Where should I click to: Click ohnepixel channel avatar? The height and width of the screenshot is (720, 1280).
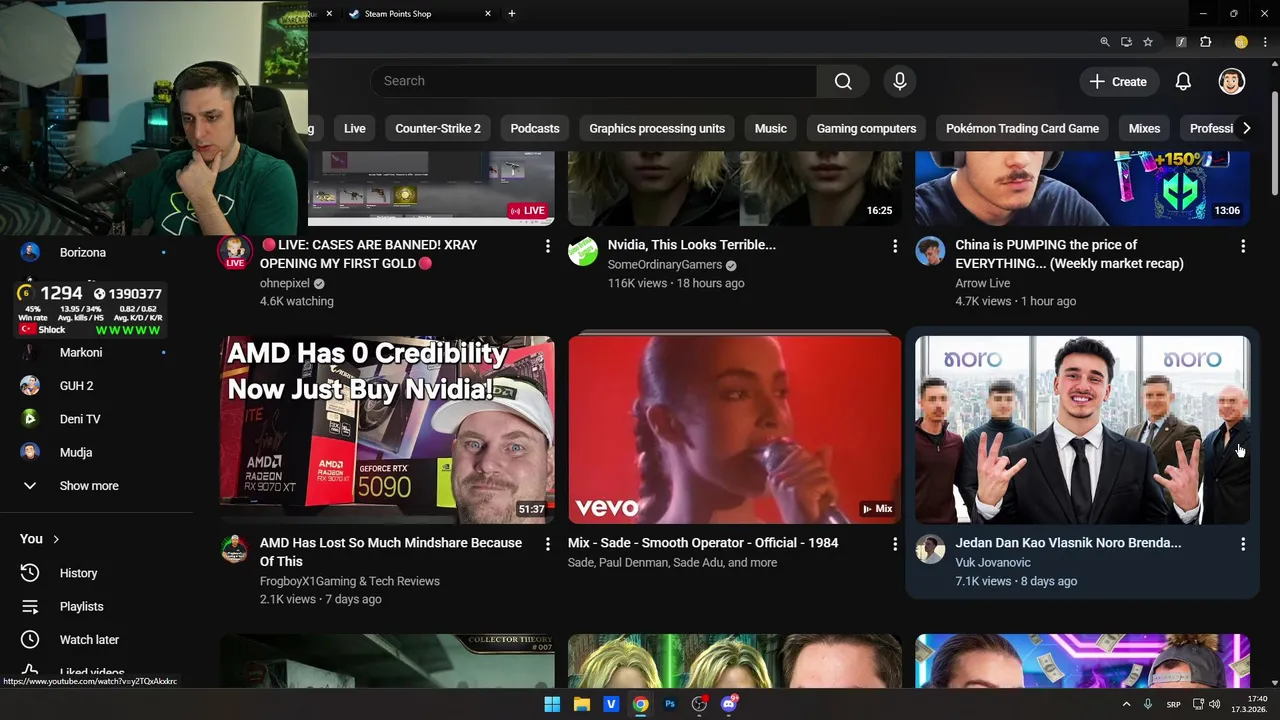coord(235,251)
